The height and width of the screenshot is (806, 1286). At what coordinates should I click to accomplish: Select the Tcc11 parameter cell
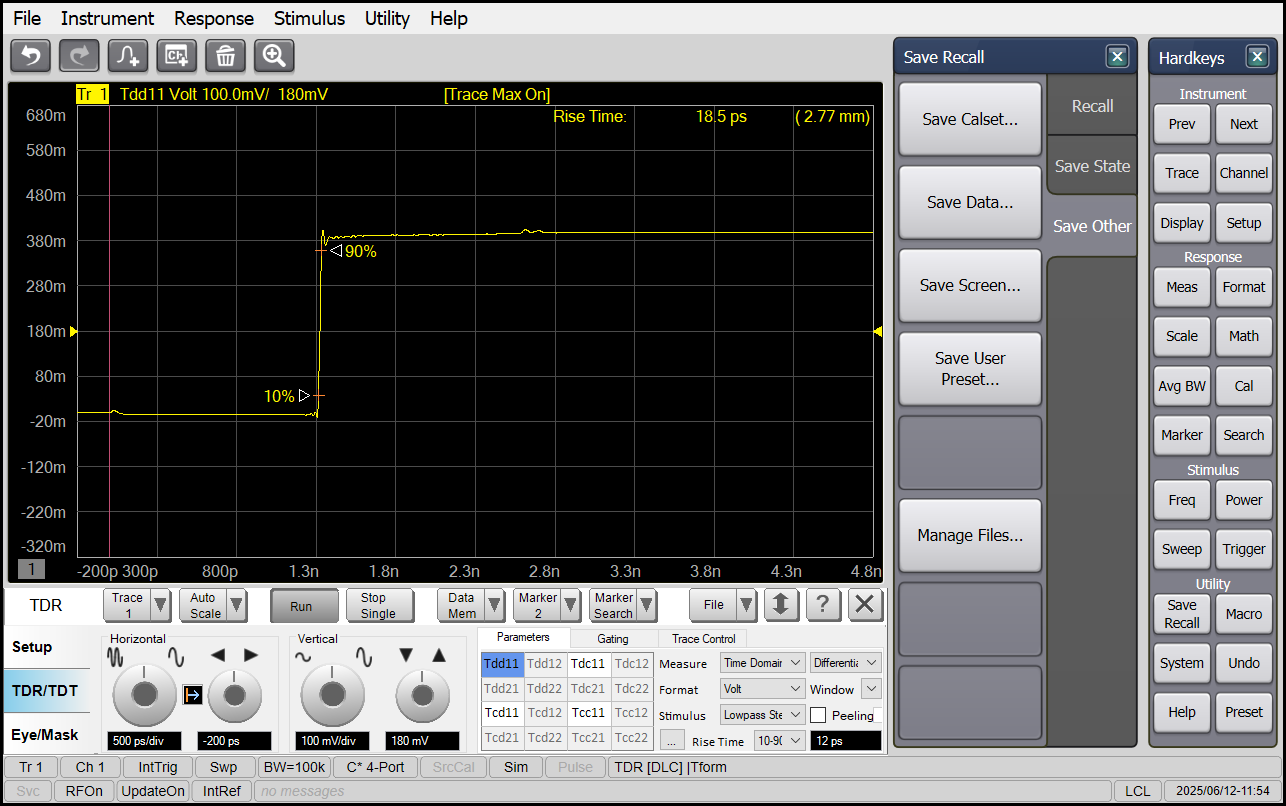pos(589,713)
